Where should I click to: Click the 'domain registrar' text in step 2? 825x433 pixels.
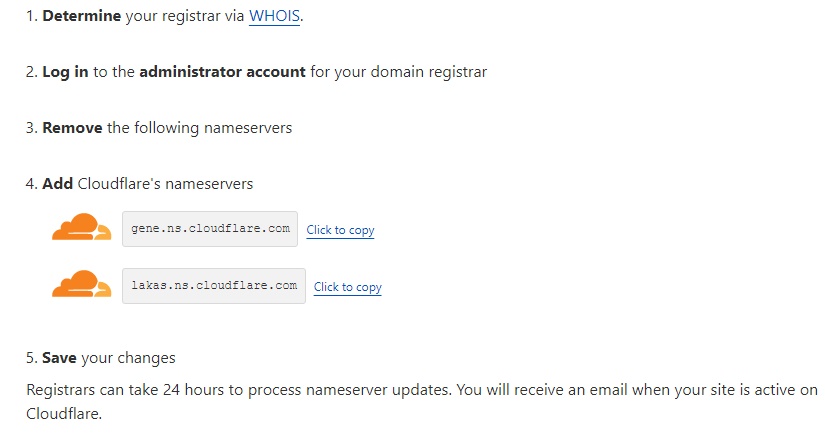[429, 72]
